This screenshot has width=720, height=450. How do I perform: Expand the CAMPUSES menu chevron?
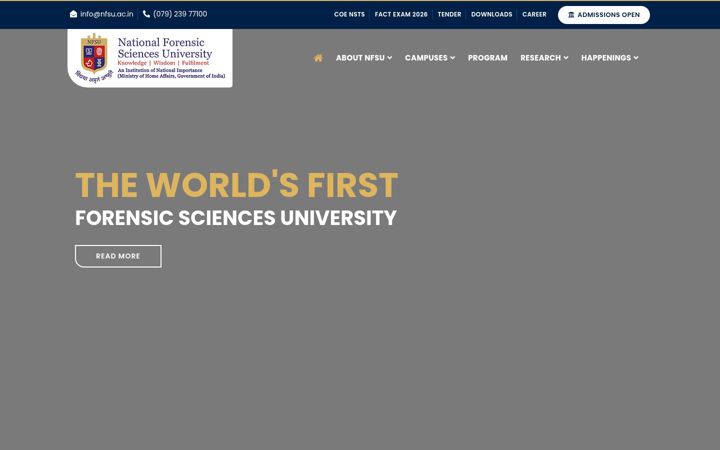[x=452, y=58]
